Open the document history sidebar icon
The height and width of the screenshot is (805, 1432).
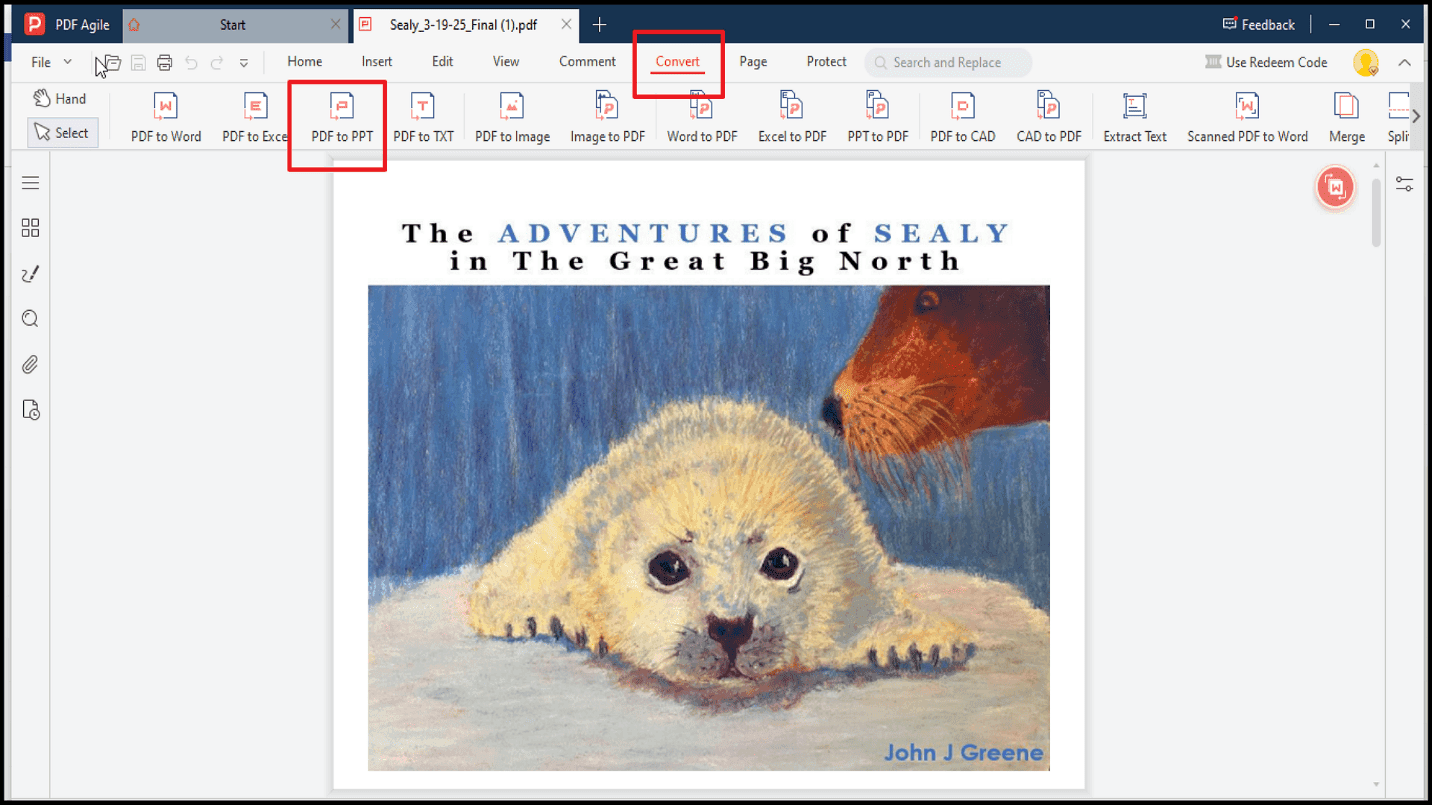tap(30, 410)
